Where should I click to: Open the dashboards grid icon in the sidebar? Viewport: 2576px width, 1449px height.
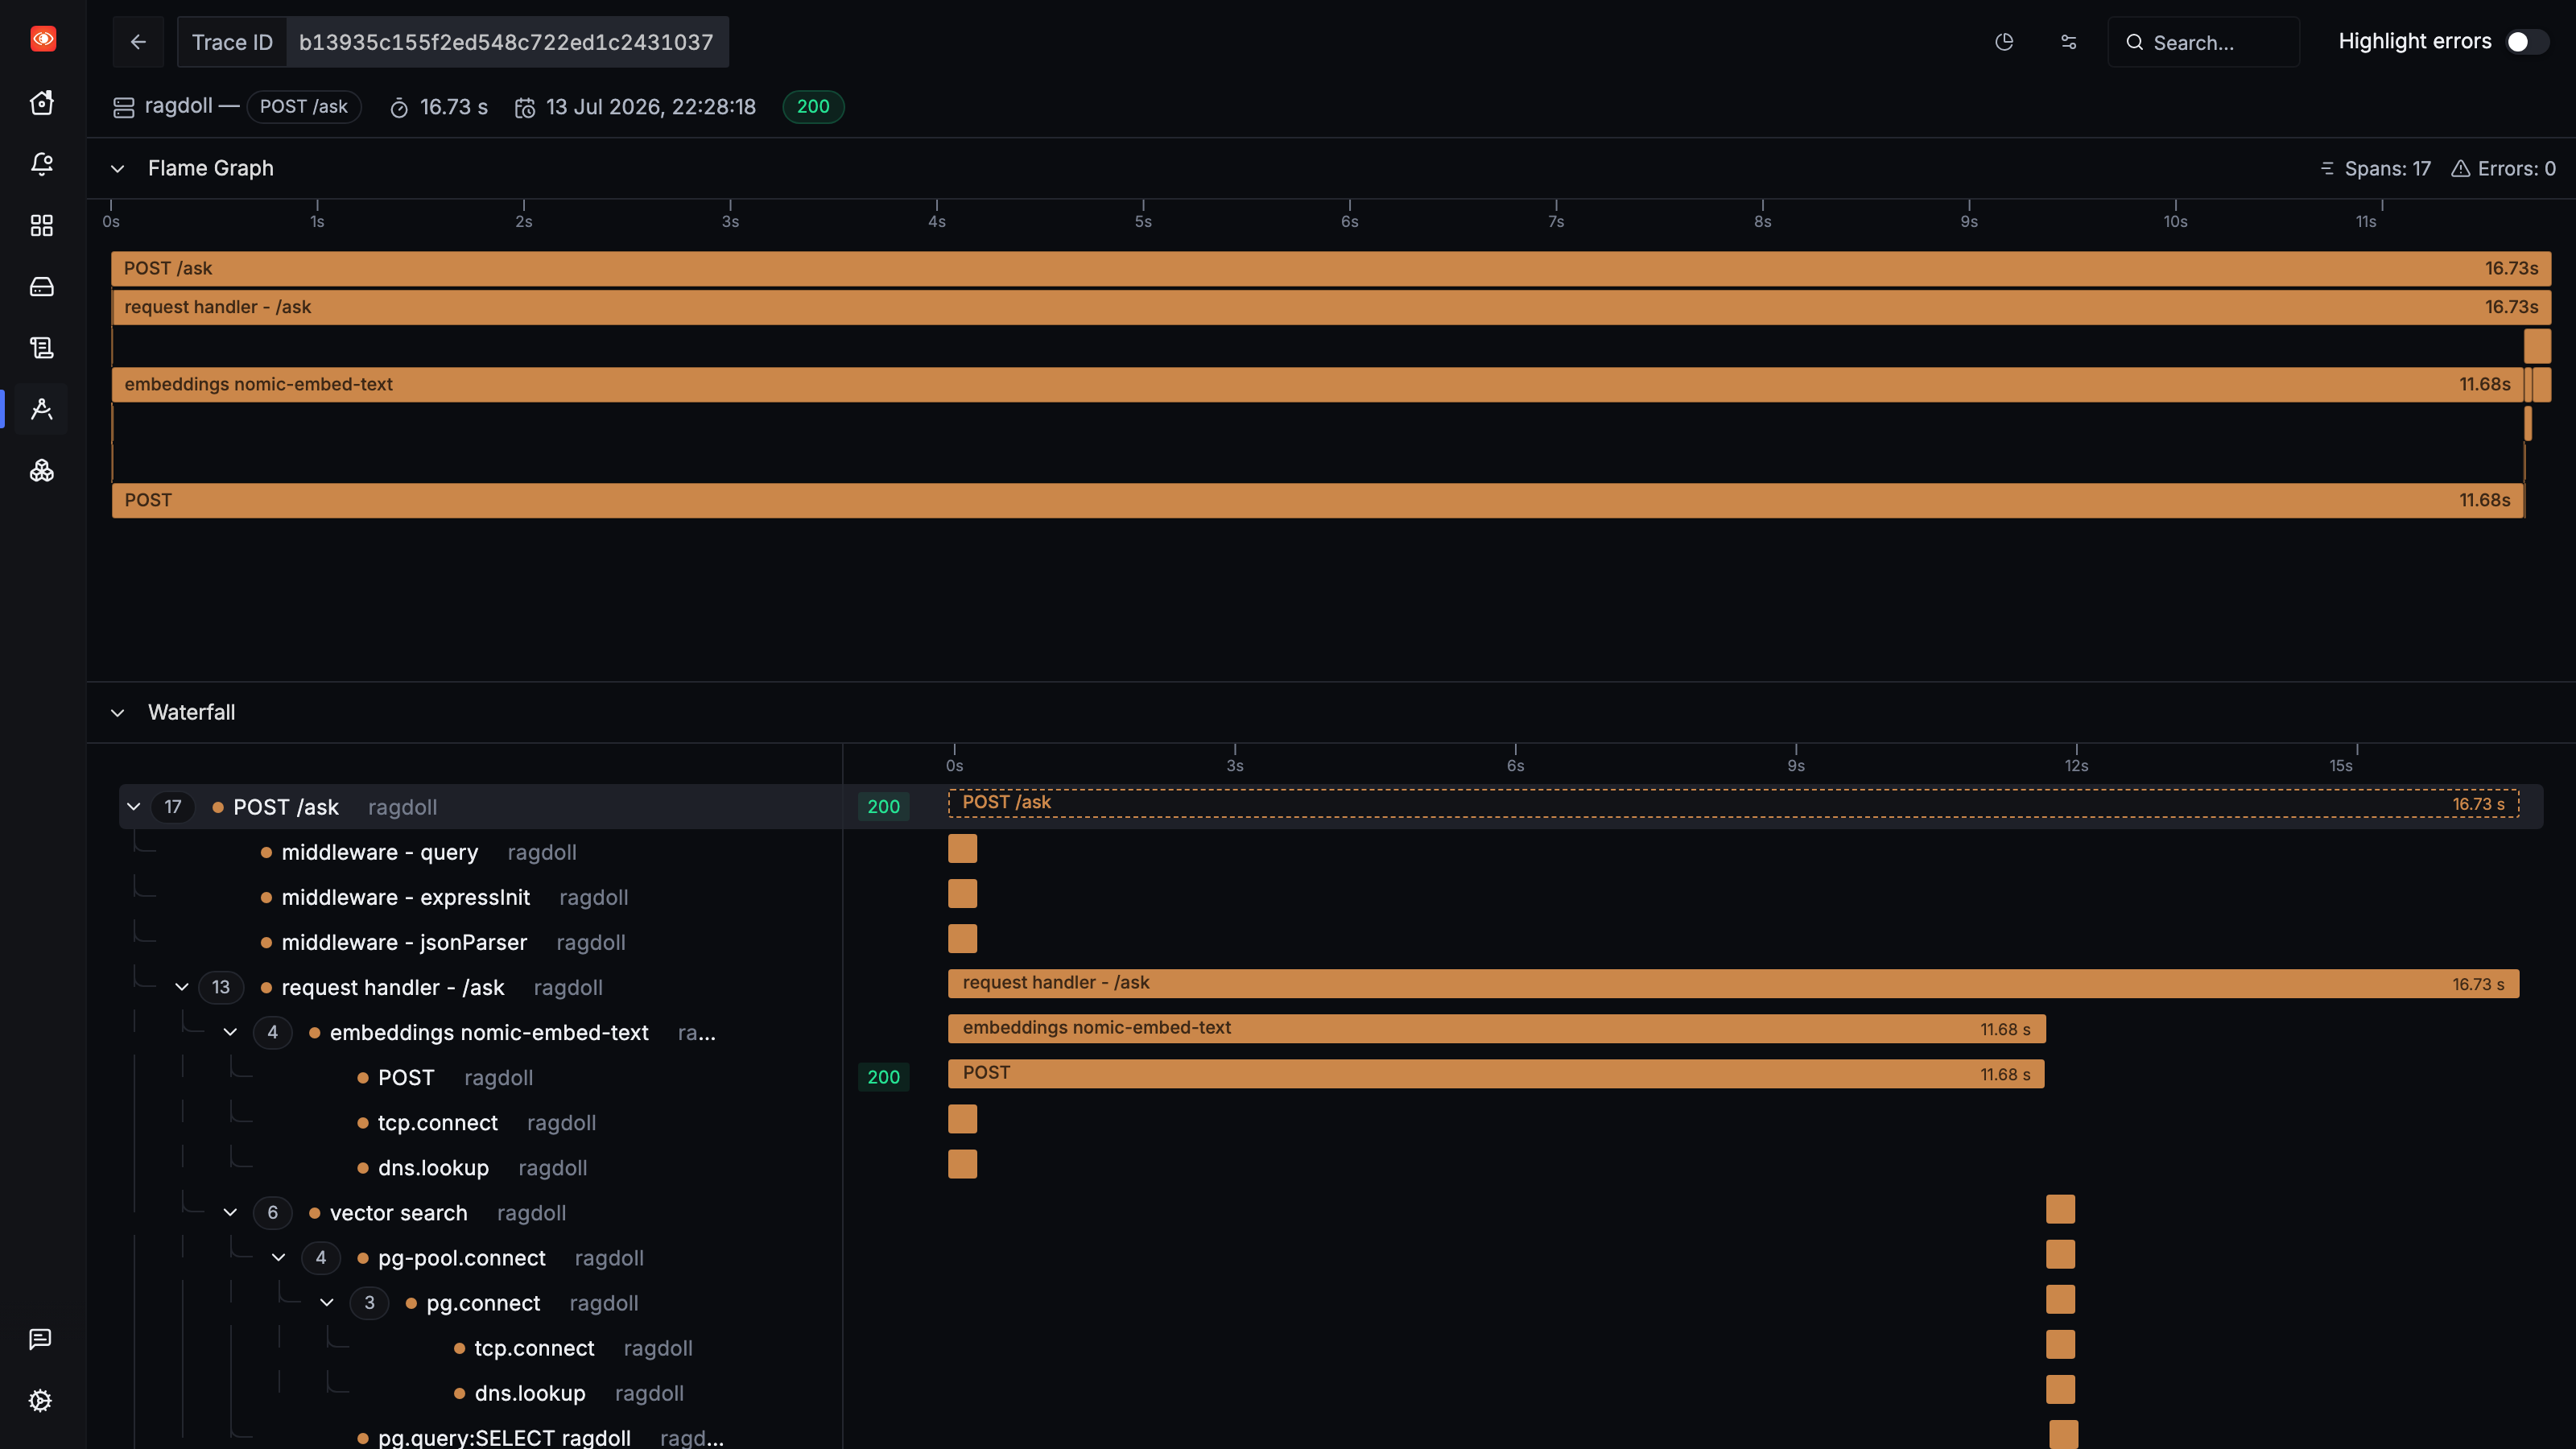point(42,225)
